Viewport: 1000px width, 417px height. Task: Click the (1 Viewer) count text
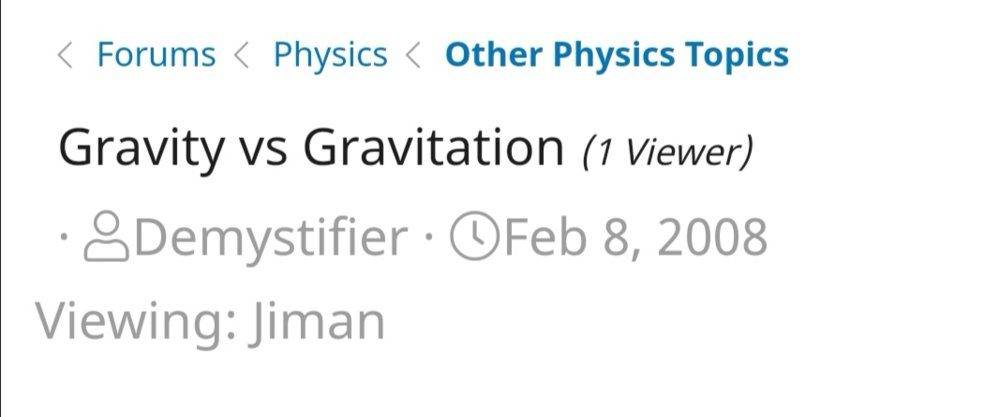click(x=668, y=152)
